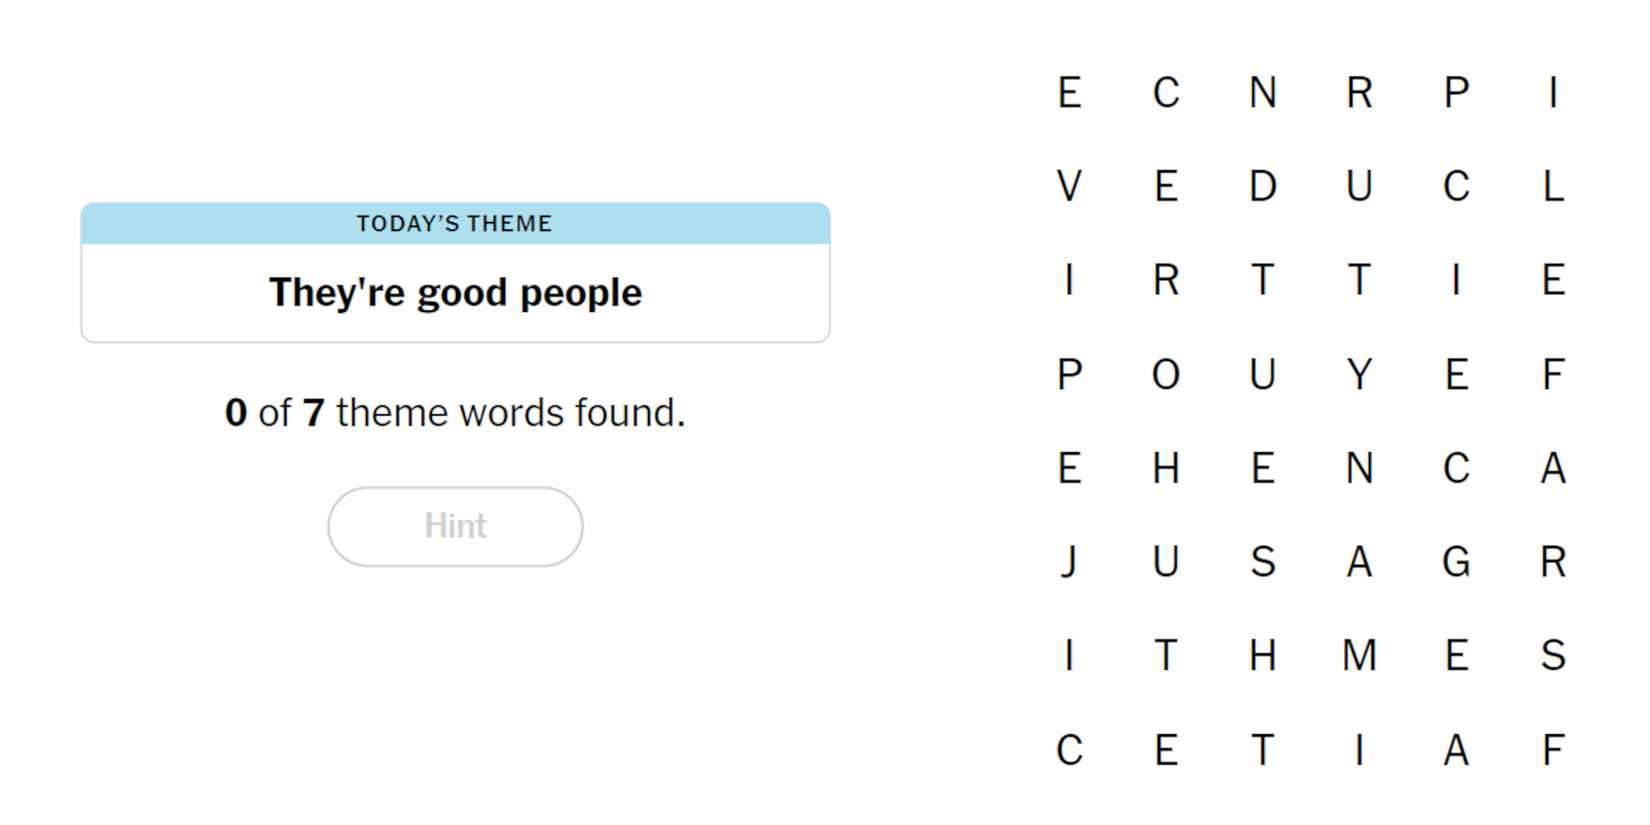Image resolution: width=1650 pixels, height=825 pixels.
Task: Select the letter V tile
Action: [x=1069, y=186]
